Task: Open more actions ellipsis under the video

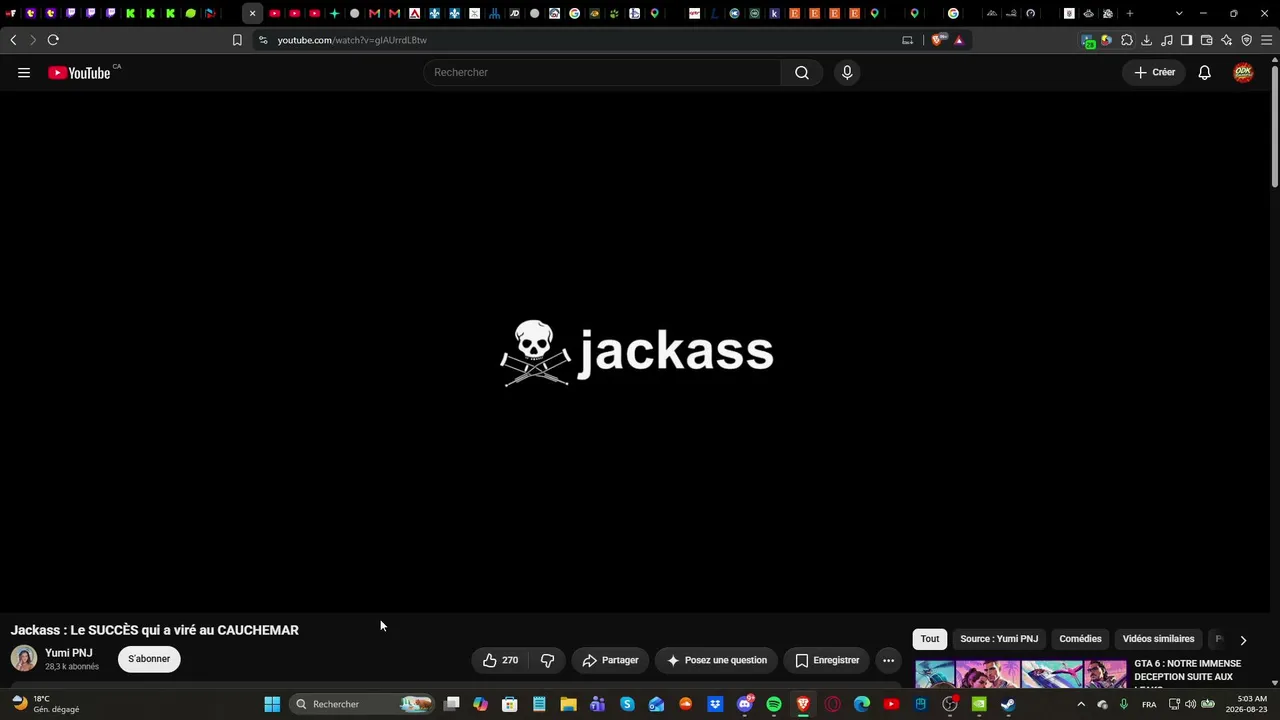Action: point(888,660)
